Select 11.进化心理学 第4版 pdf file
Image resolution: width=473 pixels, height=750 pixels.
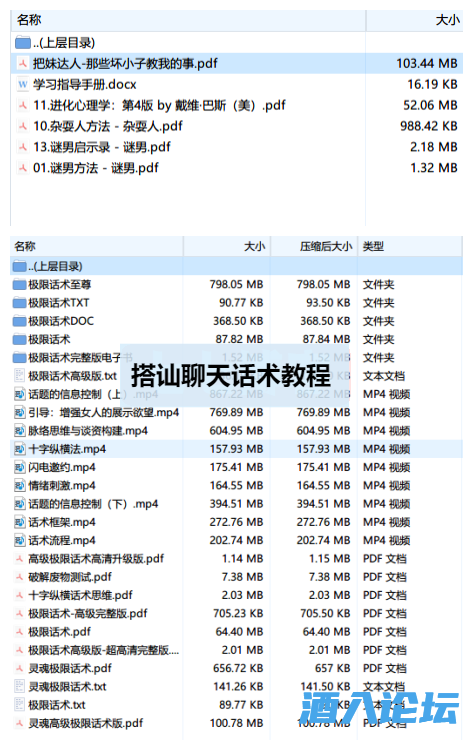click(x=236, y=105)
